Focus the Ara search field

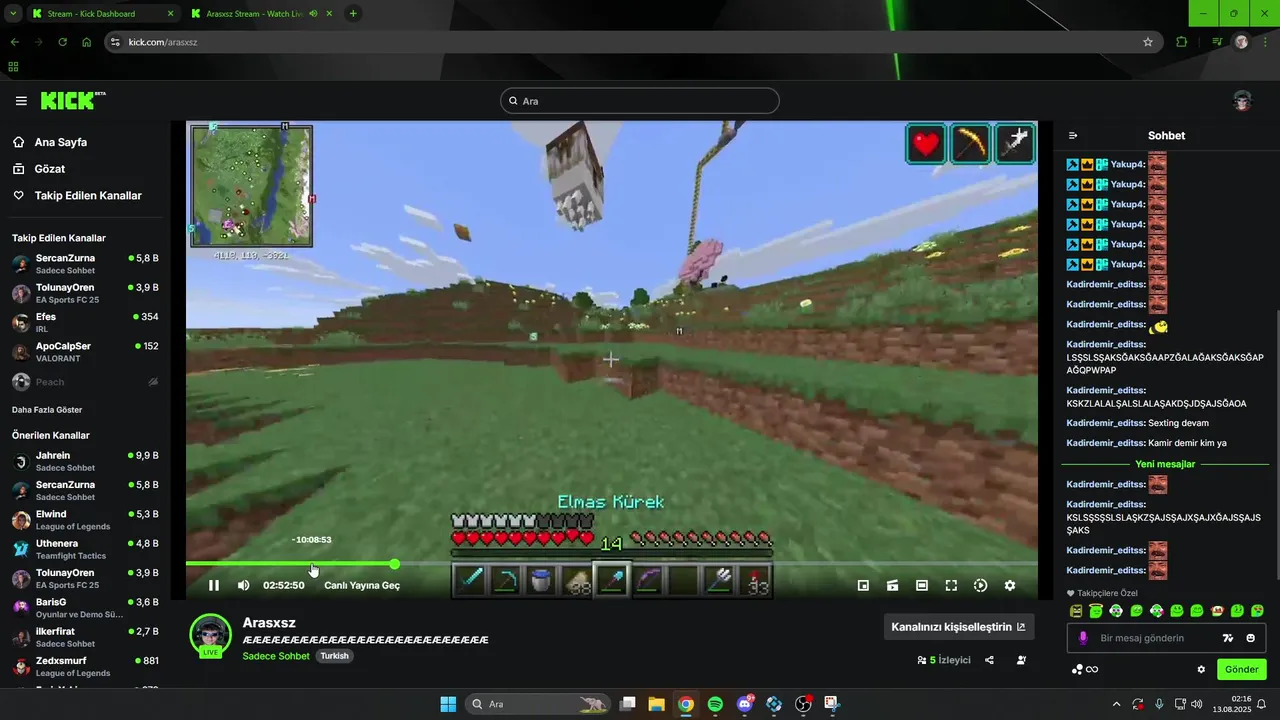[x=640, y=101]
